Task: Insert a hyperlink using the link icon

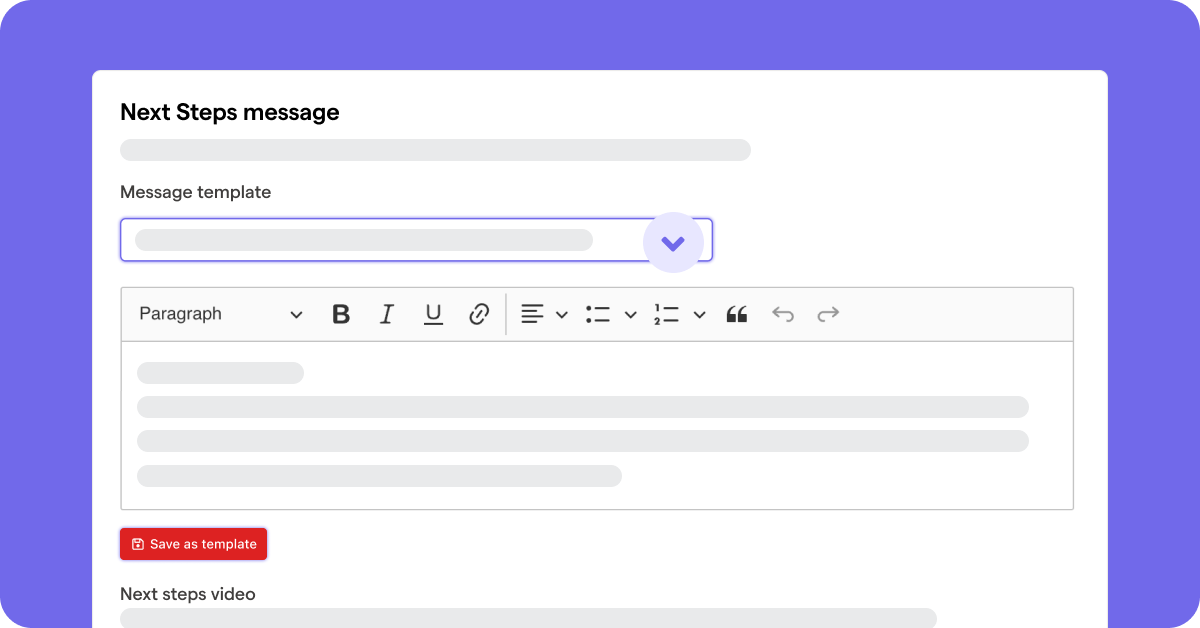Action: tap(479, 314)
